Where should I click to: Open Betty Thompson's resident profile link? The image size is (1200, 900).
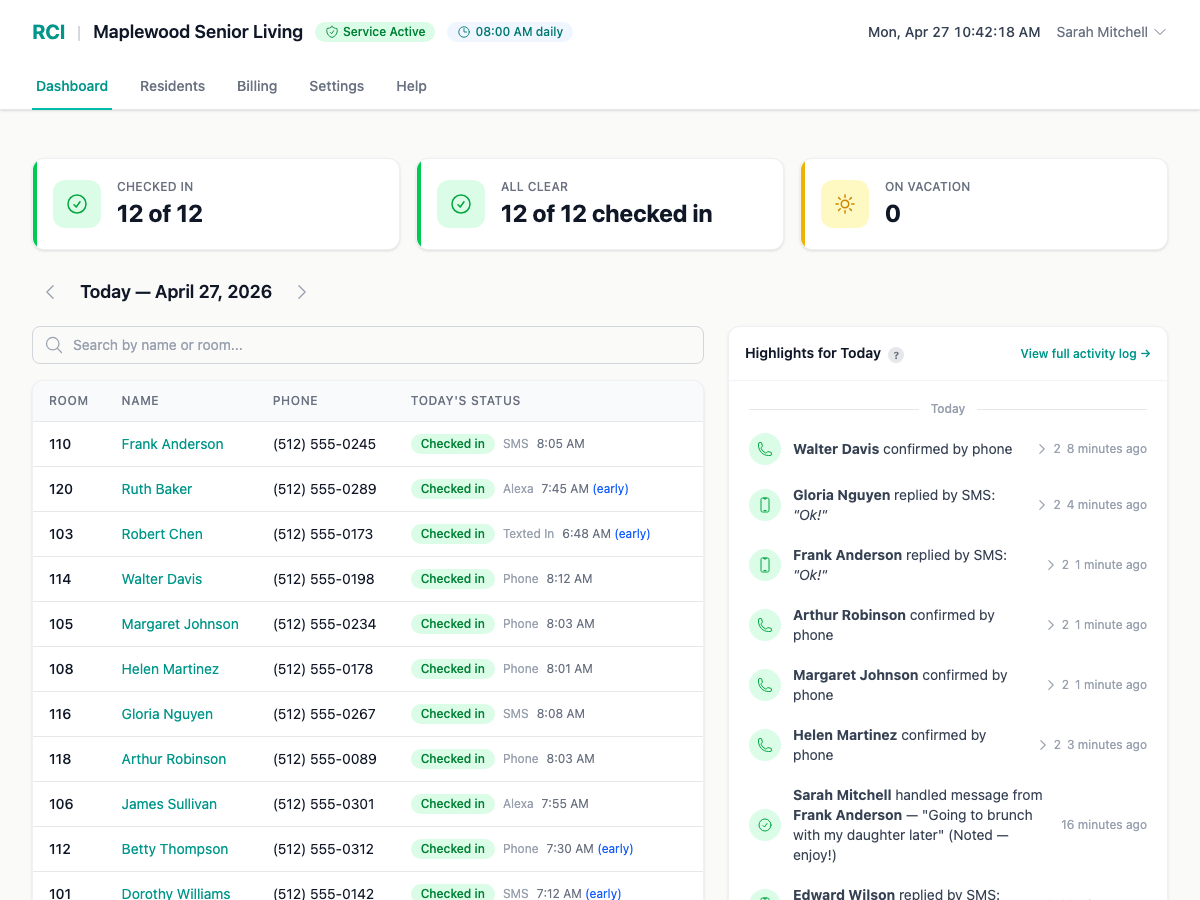[175, 849]
